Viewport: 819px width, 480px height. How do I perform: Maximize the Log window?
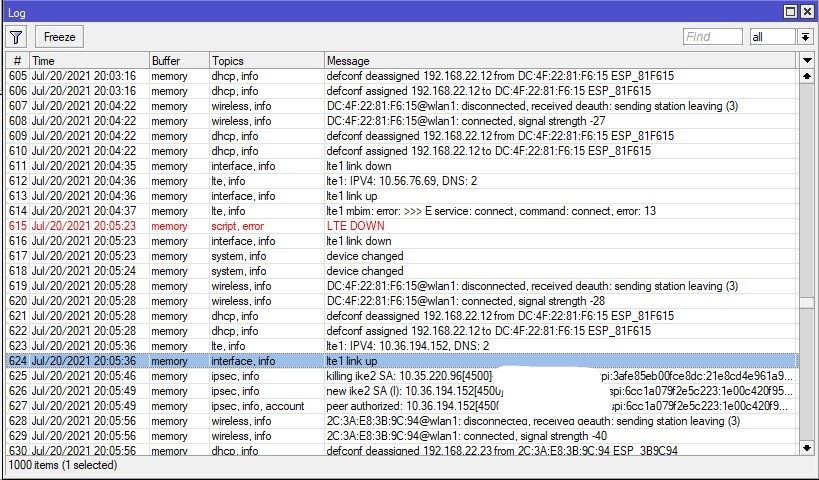790,11
